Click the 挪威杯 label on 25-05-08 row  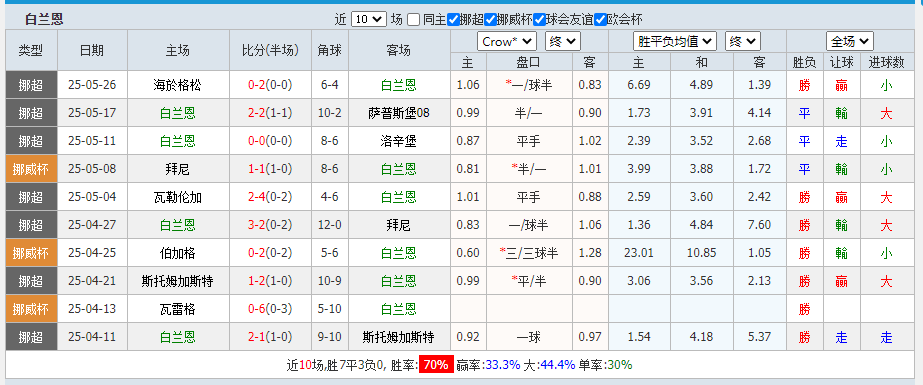[x=31, y=170]
